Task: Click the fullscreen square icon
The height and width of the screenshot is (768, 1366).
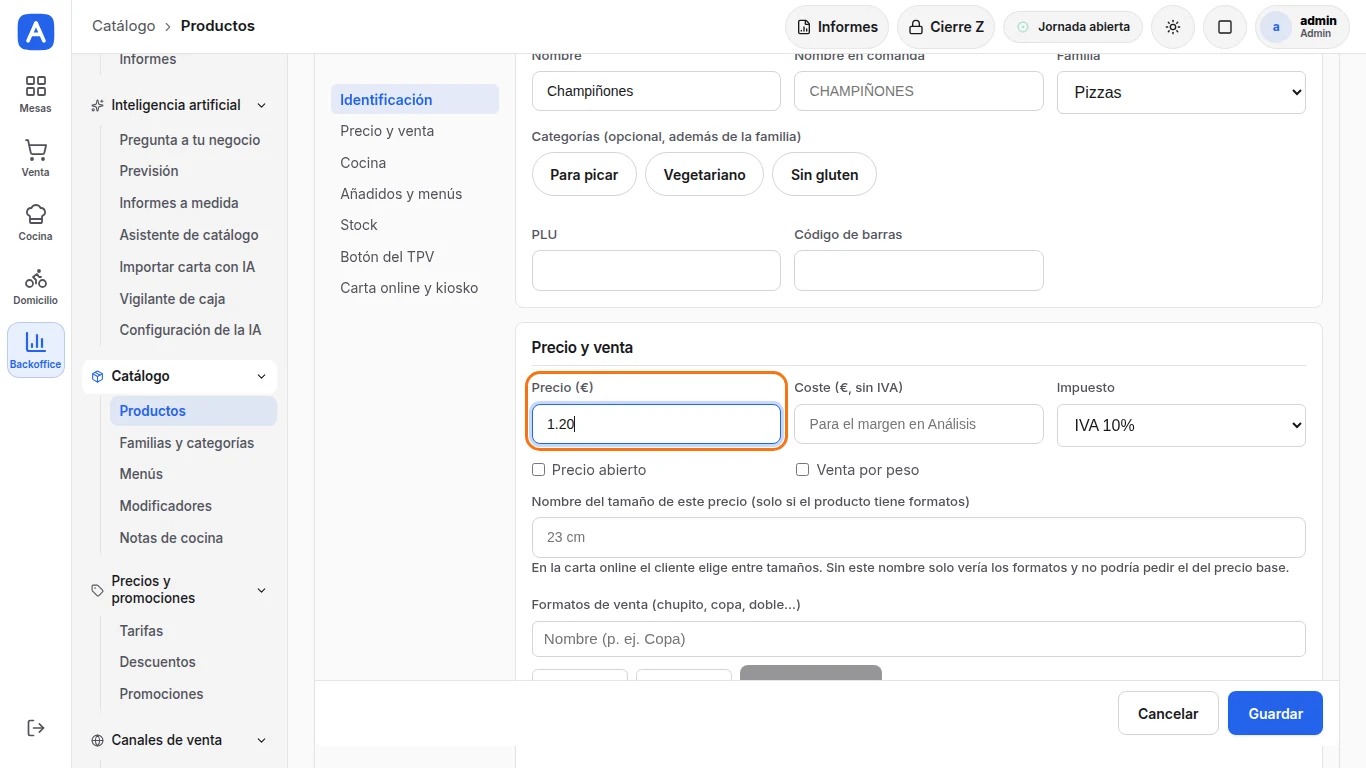Action: pyautogui.click(x=1225, y=27)
